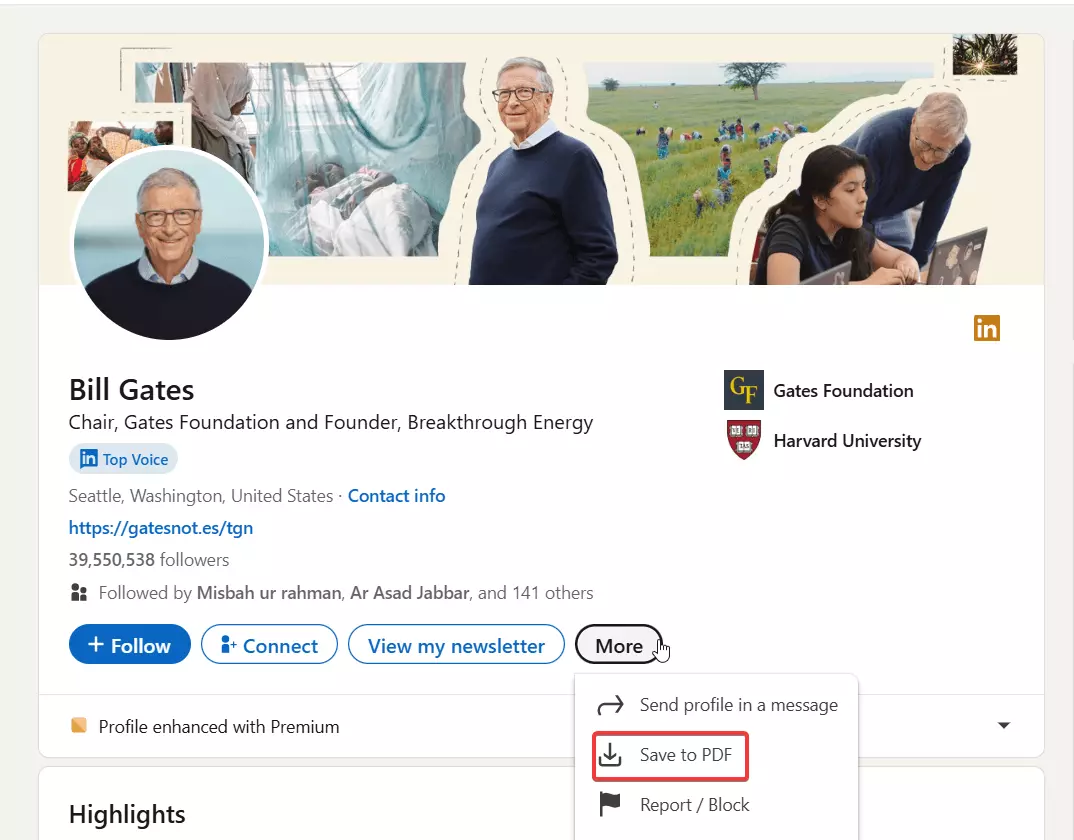Open the More actions dropdown
1074x840 pixels.
point(618,645)
